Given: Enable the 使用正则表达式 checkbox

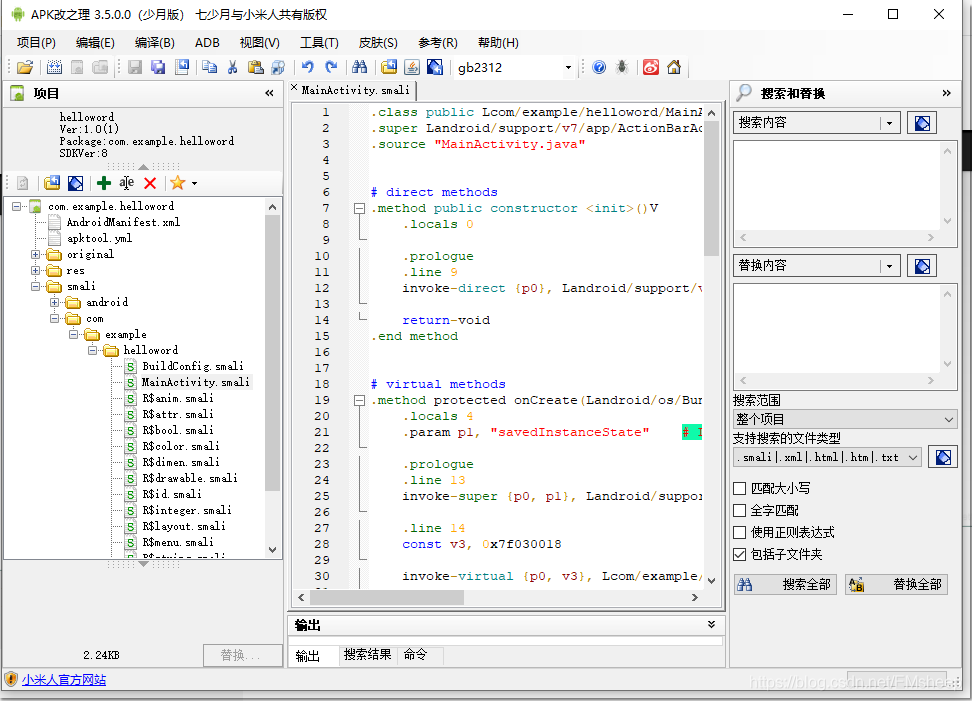Looking at the screenshot, I should point(740,532).
